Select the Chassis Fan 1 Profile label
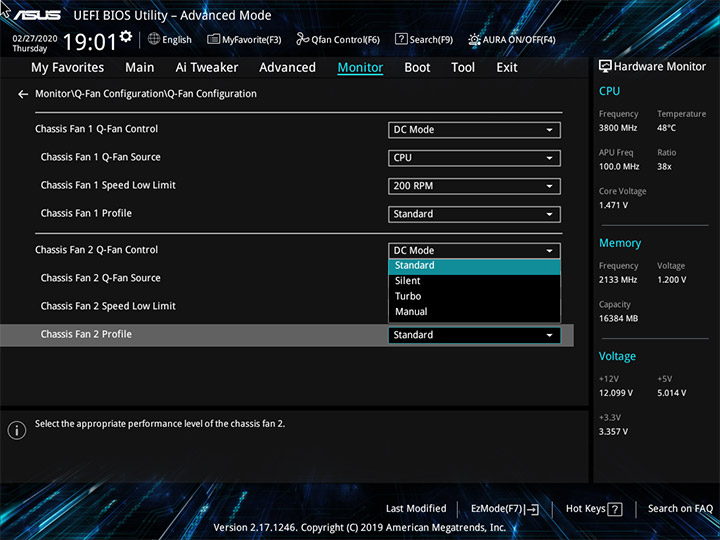 (x=86, y=214)
